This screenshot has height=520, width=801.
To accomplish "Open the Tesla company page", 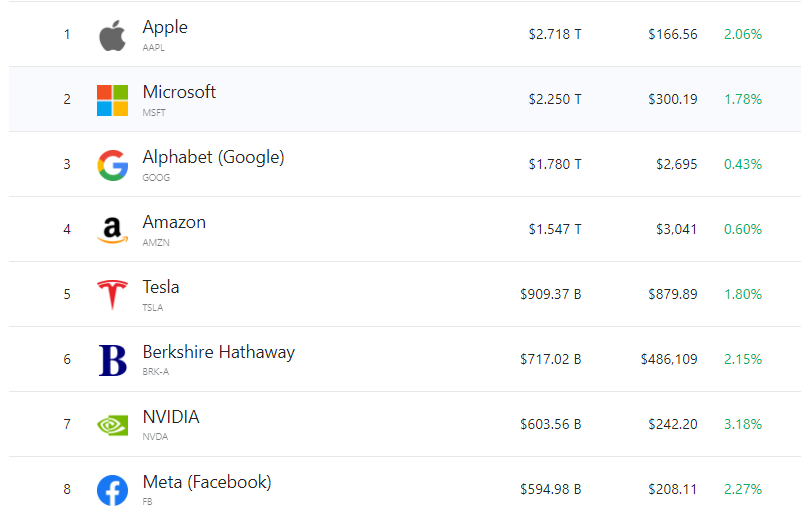I will coord(161,287).
